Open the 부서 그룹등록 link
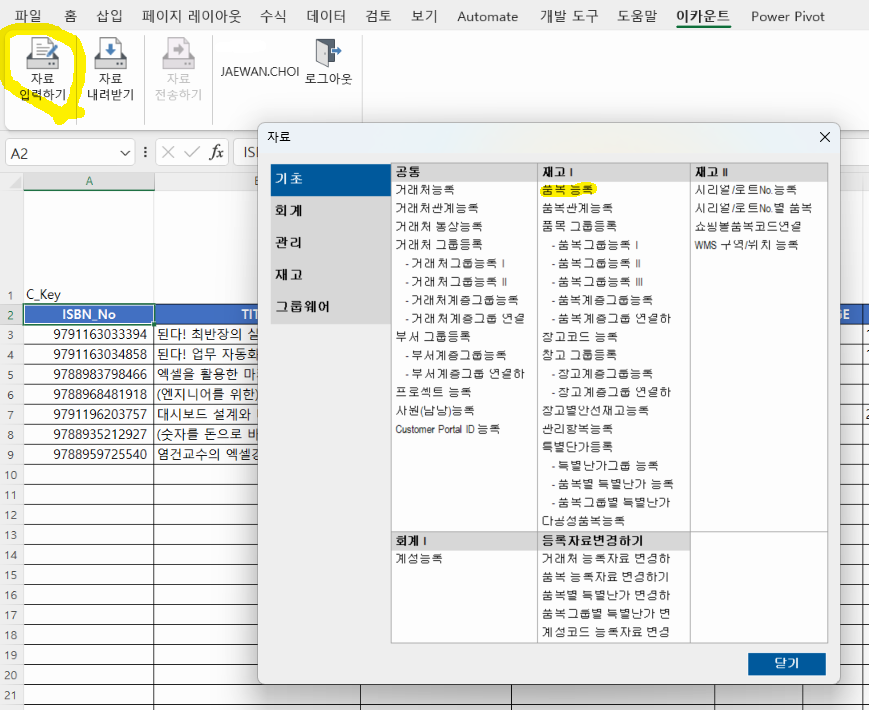 click(433, 336)
